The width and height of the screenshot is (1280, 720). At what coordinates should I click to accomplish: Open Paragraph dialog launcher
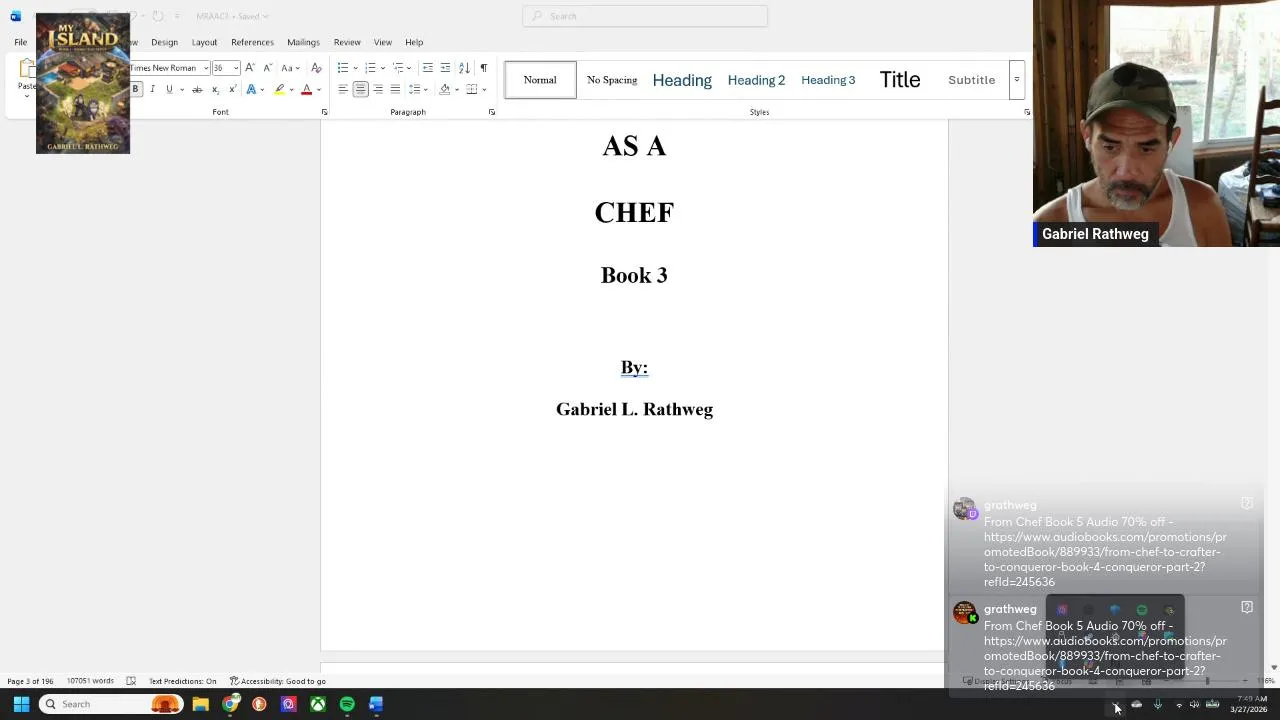pyautogui.click(x=492, y=112)
